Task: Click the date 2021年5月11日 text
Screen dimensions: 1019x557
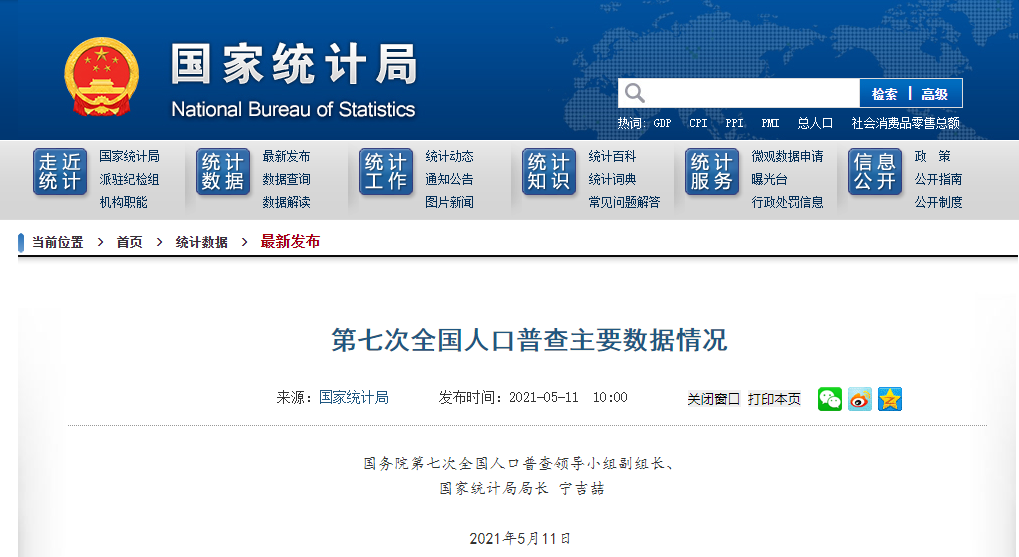Action: pyautogui.click(x=520, y=538)
